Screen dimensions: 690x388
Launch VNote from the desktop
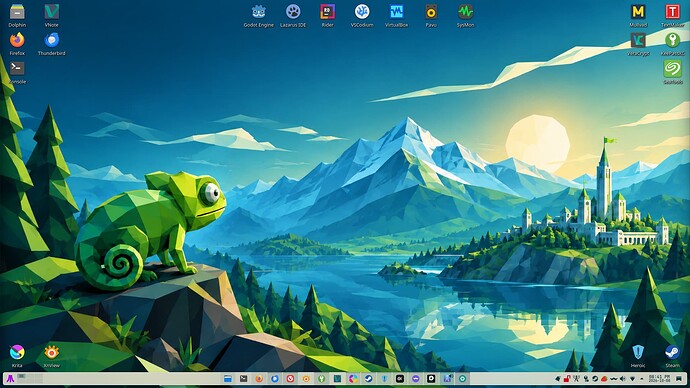(51, 15)
